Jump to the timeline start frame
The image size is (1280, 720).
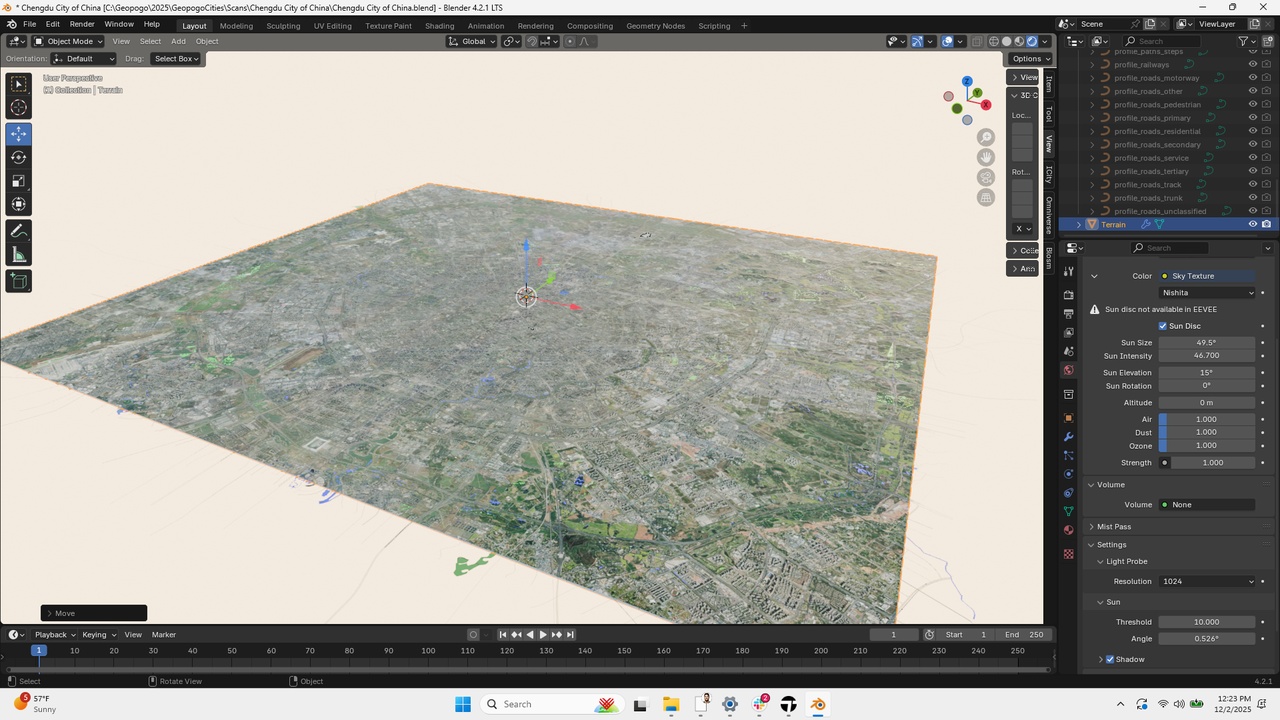pos(503,634)
